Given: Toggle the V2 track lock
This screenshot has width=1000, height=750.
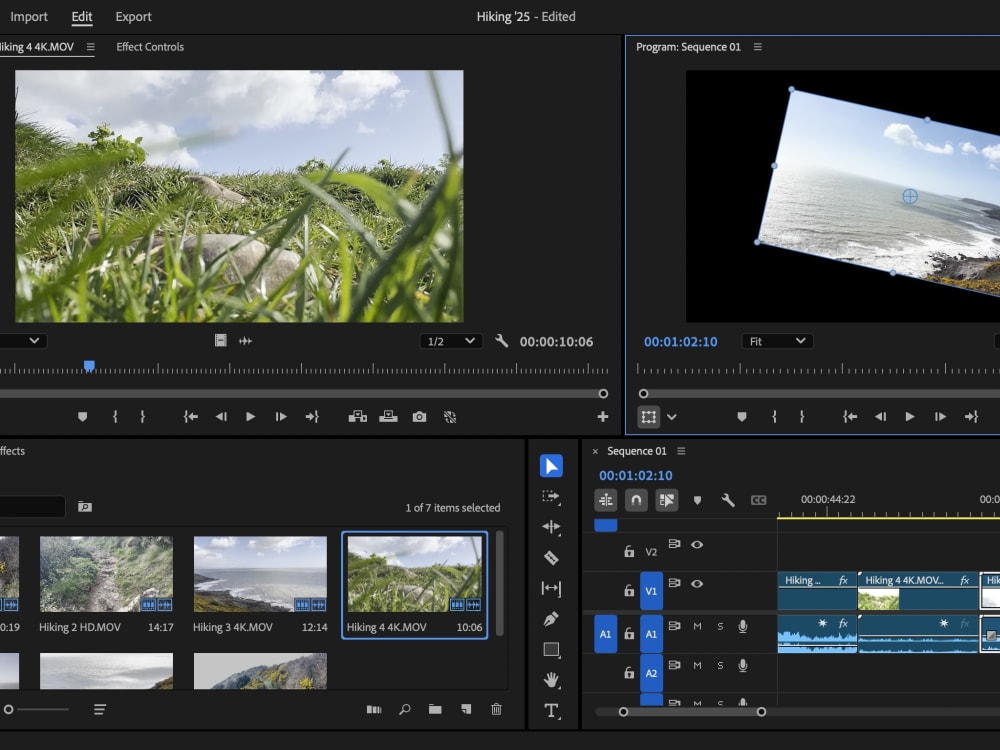Looking at the screenshot, I should click(629, 551).
